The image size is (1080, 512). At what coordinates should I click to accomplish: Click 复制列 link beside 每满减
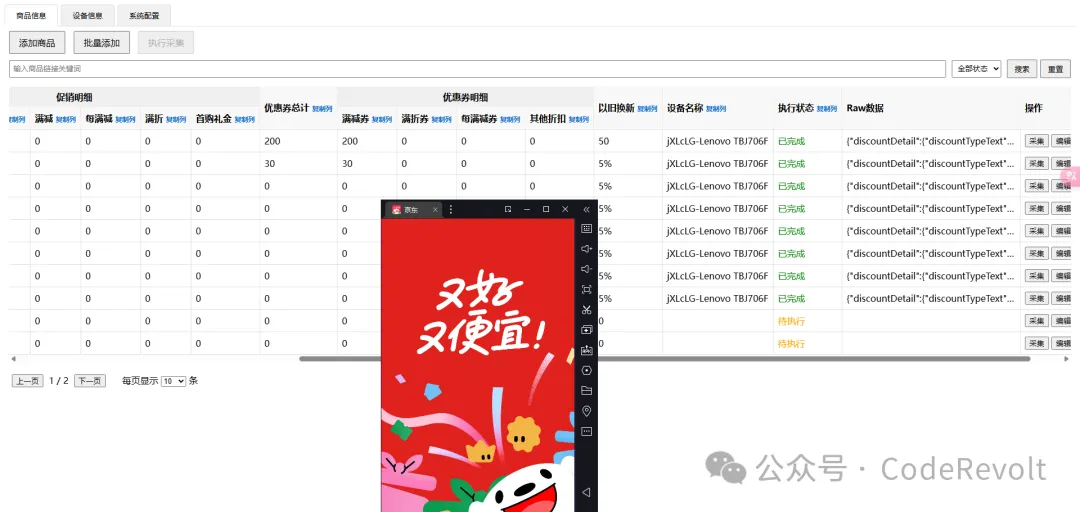click(126, 120)
